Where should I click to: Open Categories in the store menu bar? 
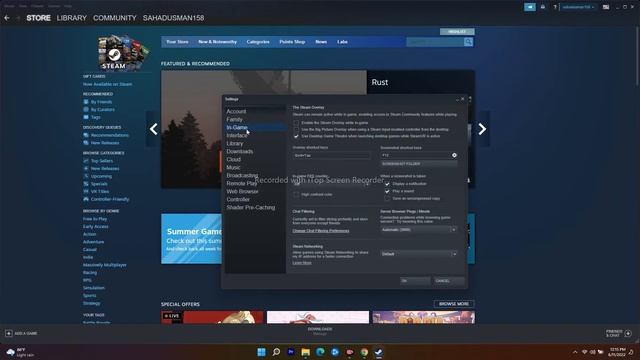coord(258,42)
